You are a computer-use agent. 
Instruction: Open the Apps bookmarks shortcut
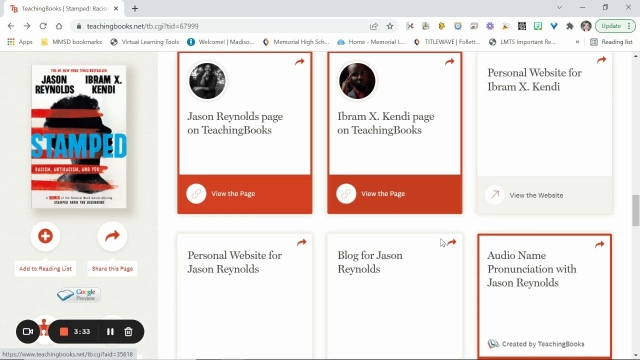click(20, 42)
